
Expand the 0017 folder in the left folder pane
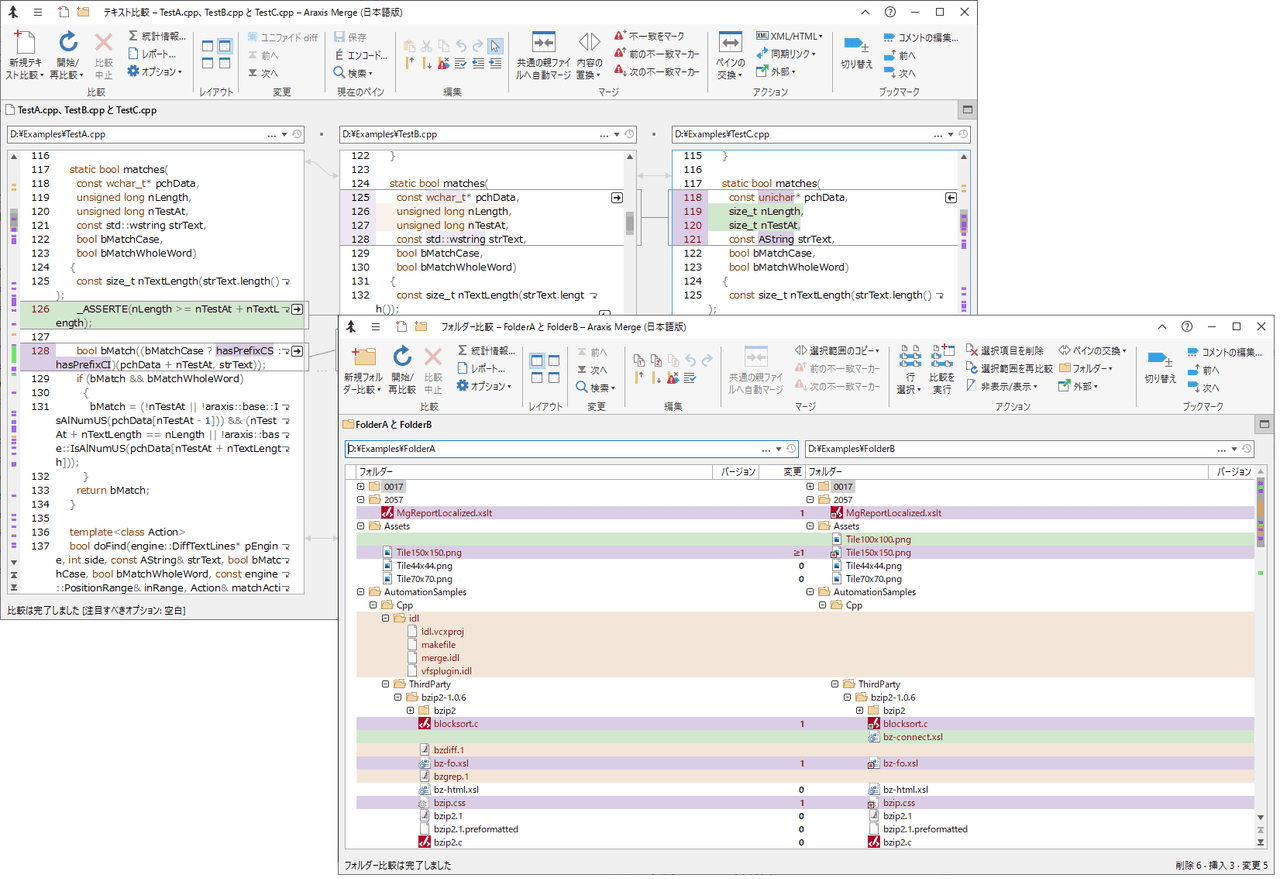(x=362, y=486)
